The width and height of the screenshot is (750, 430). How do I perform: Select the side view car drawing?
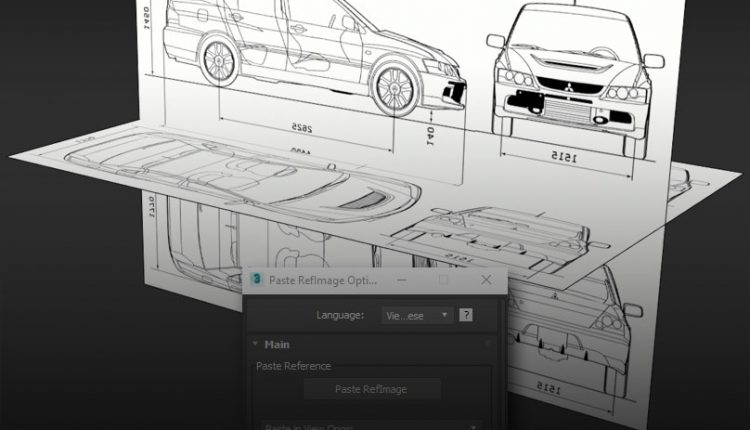click(x=310, y=50)
